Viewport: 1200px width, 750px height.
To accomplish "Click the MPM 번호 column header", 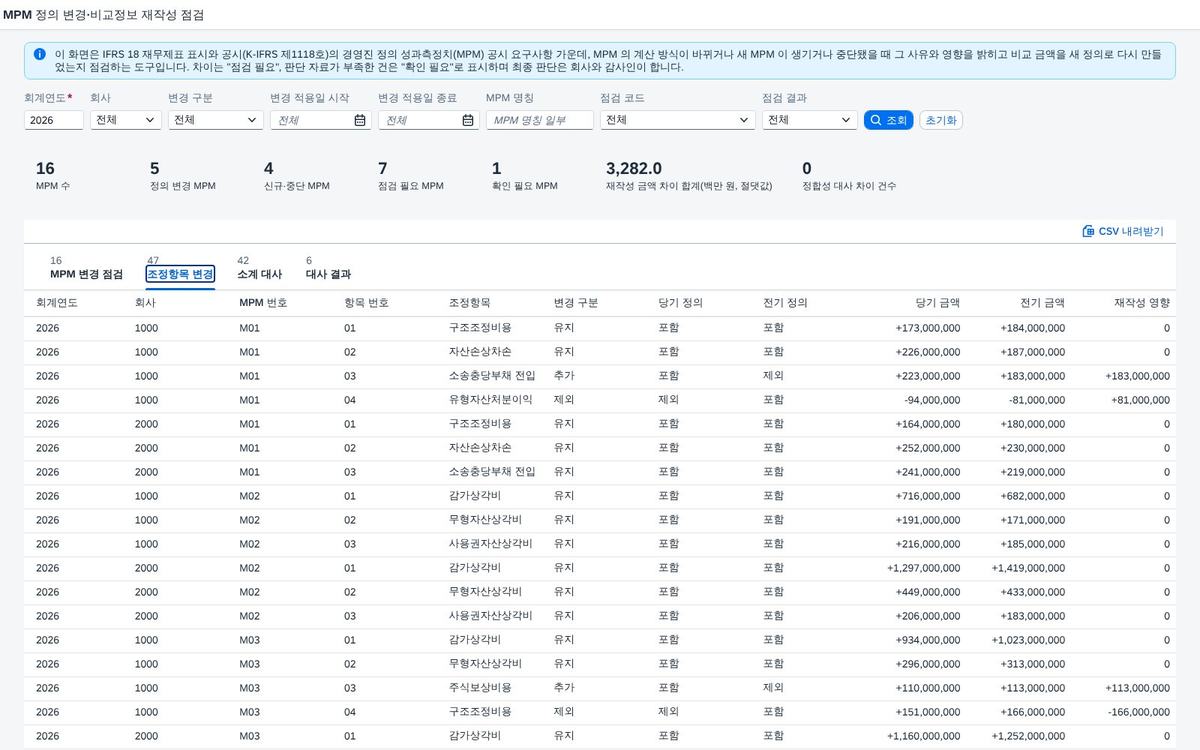I will click(x=263, y=303).
